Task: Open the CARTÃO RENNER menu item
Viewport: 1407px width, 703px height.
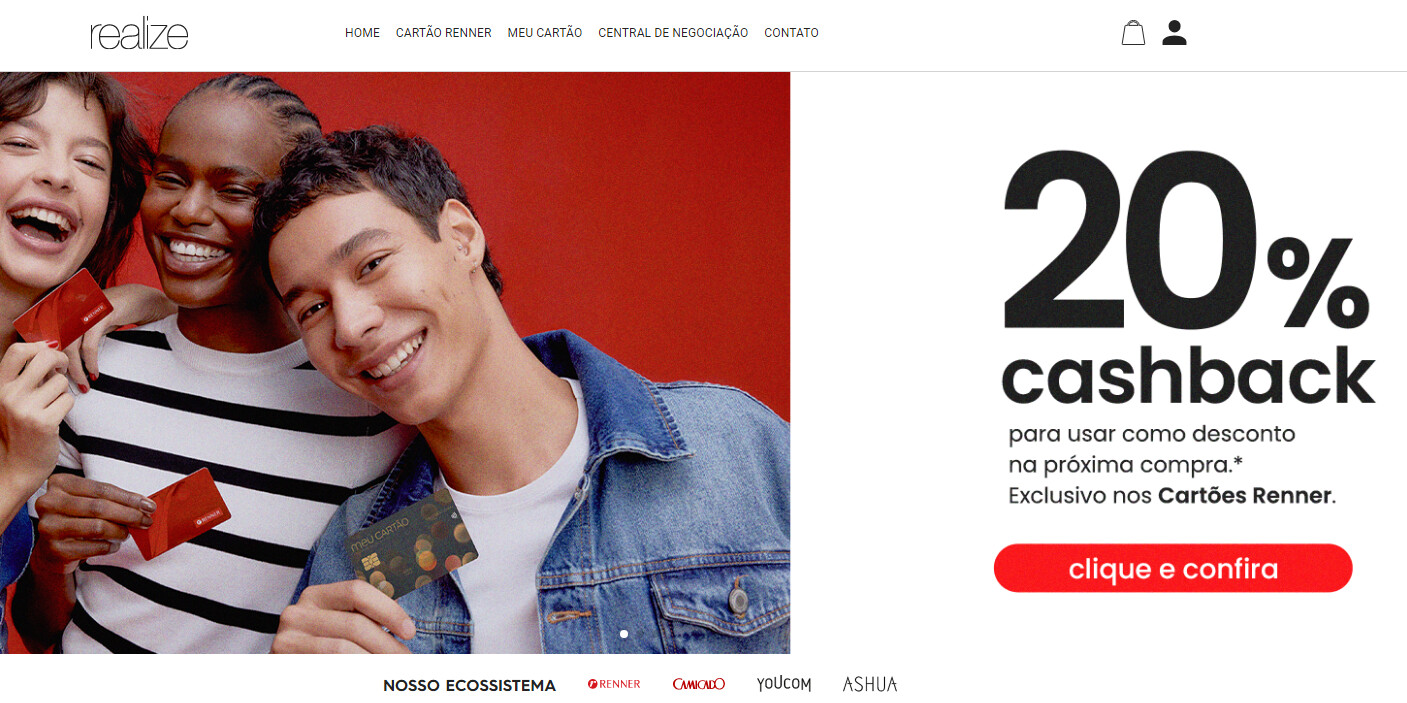Action: (444, 33)
